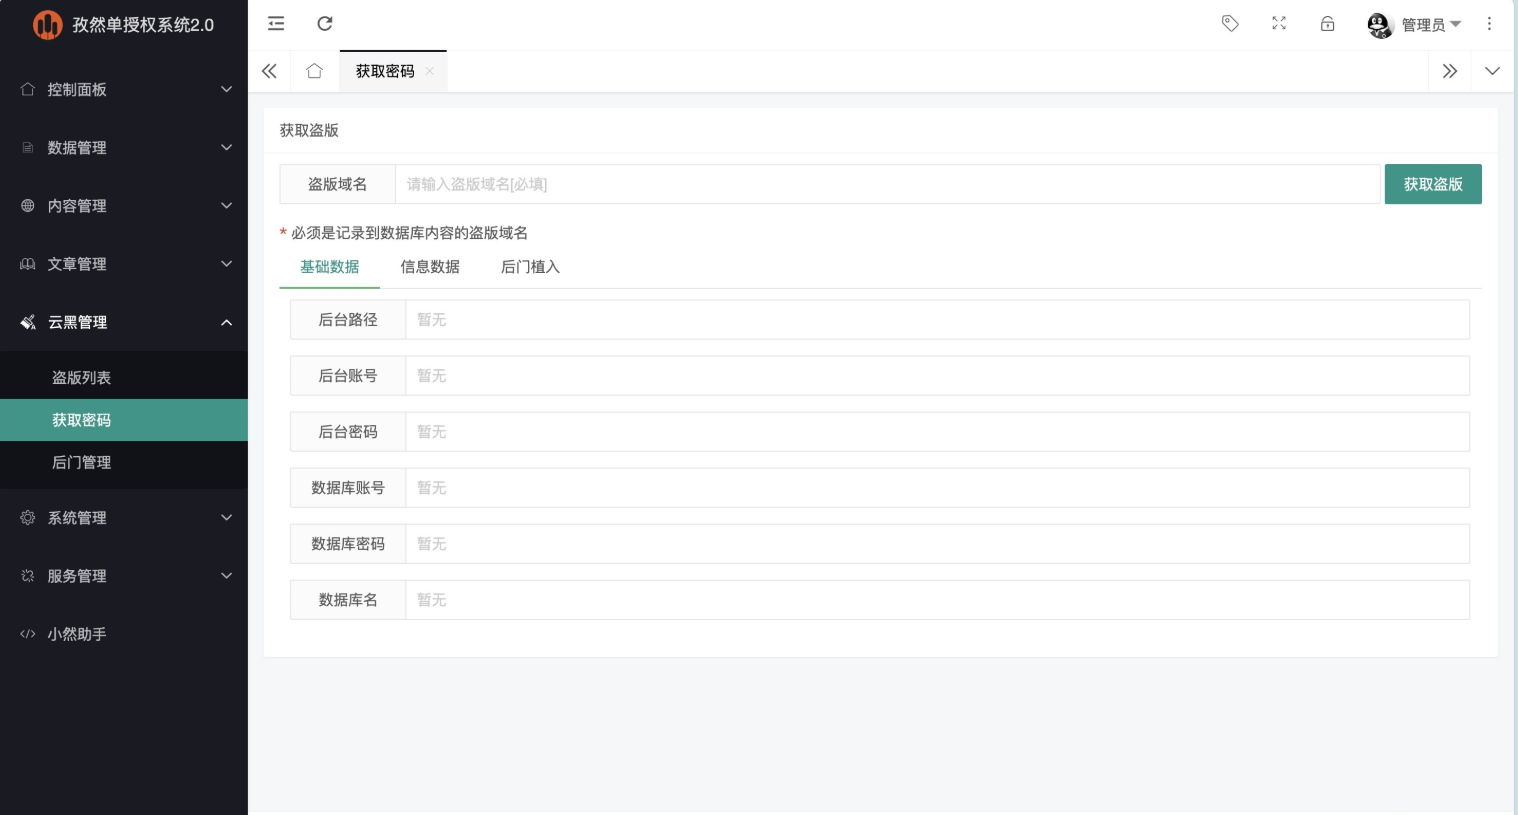Select the 获取密码 page tab

[x=385, y=71]
